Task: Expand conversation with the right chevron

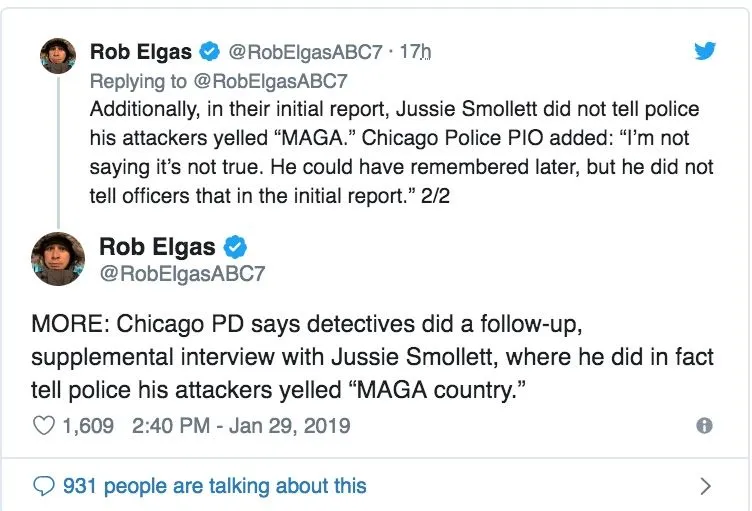Action: click(x=706, y=487)
